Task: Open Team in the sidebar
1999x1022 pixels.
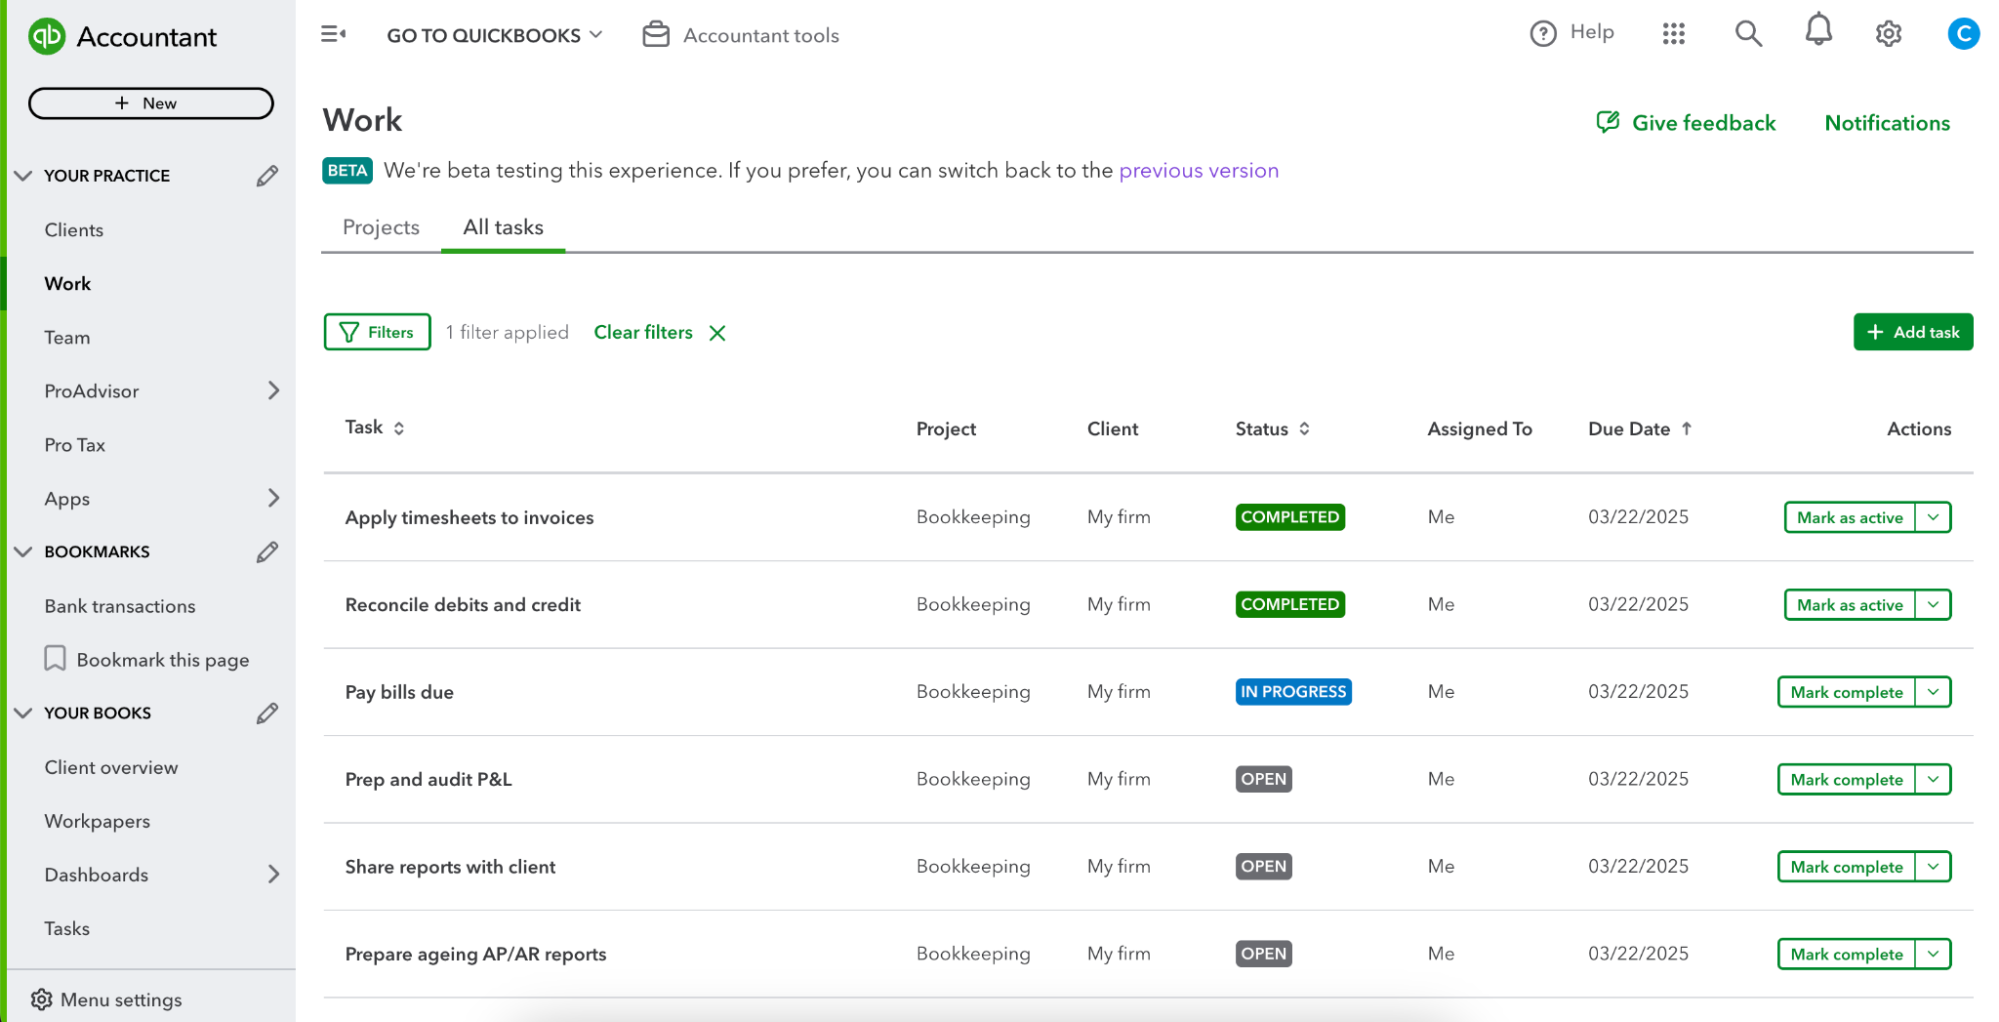Action: (67, 338)
